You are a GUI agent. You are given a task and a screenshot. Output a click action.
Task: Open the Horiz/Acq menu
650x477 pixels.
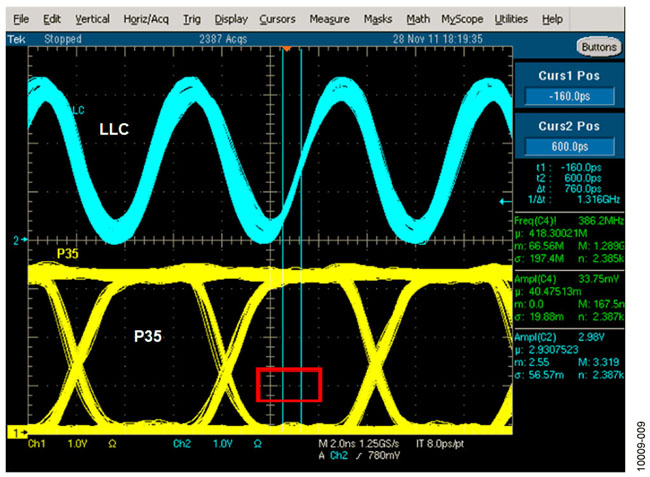click(146, 19)
